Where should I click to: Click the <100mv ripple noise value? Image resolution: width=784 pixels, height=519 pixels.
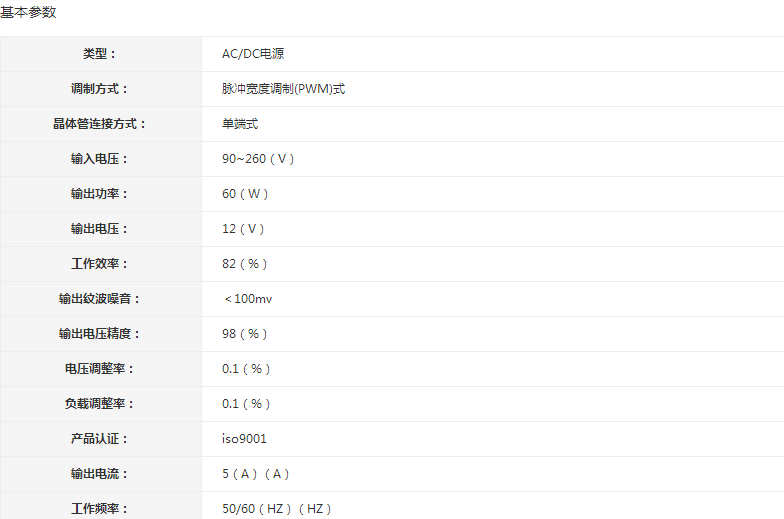click(x=248, y=299)
